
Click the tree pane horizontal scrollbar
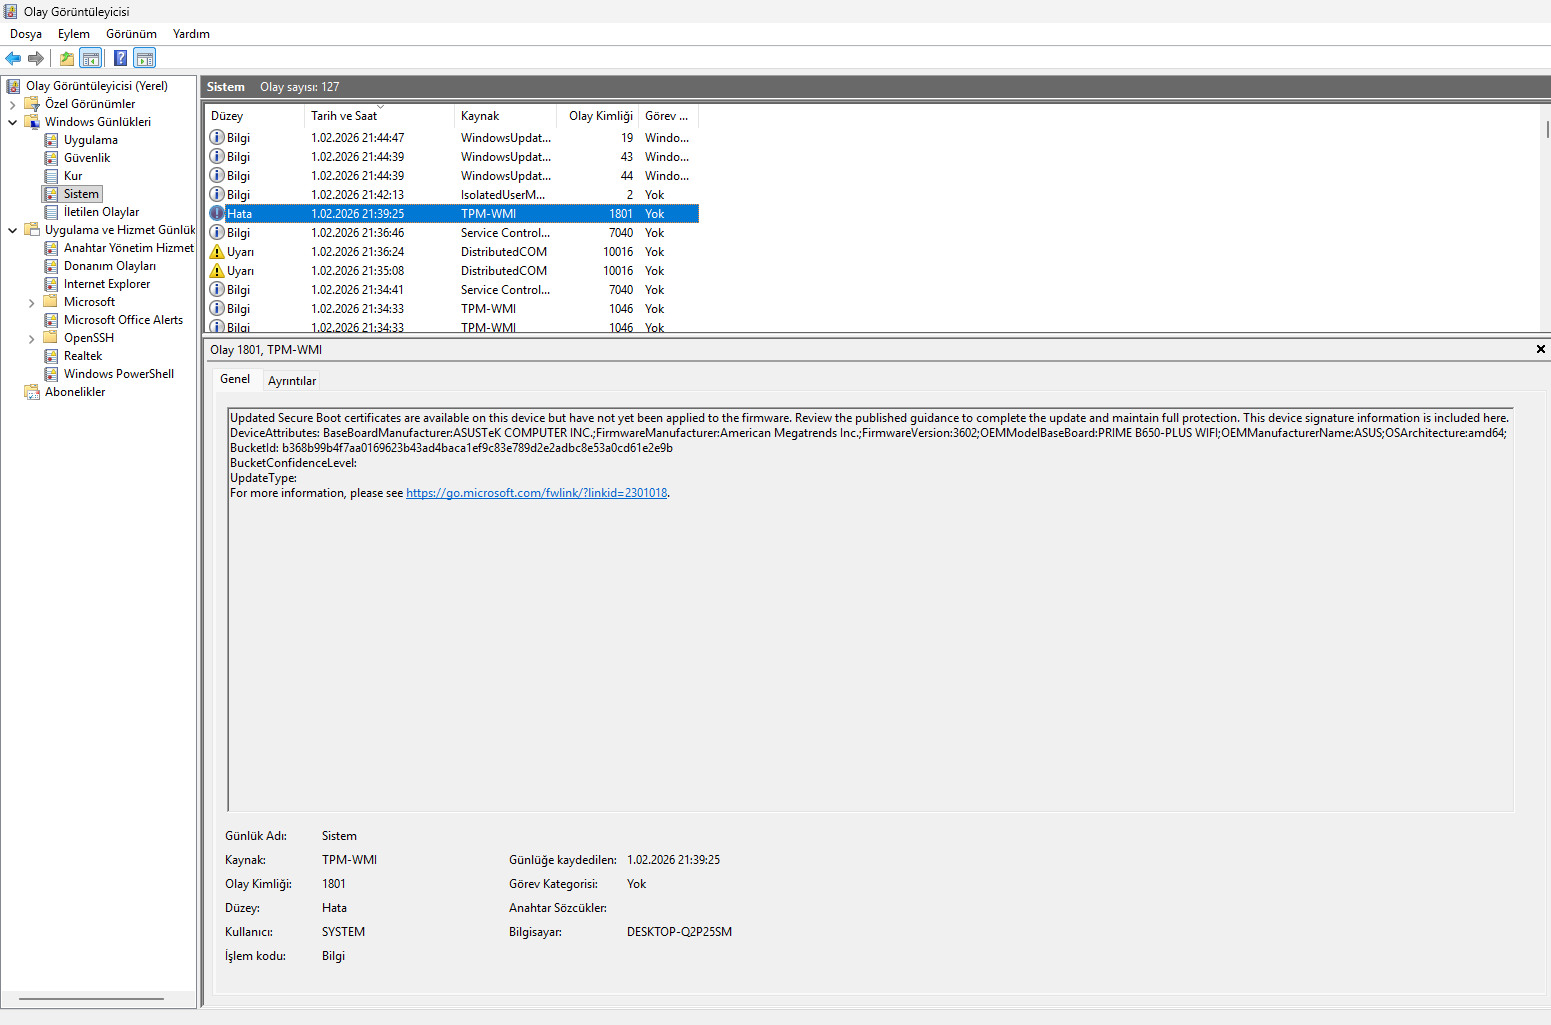coord(91,999)
